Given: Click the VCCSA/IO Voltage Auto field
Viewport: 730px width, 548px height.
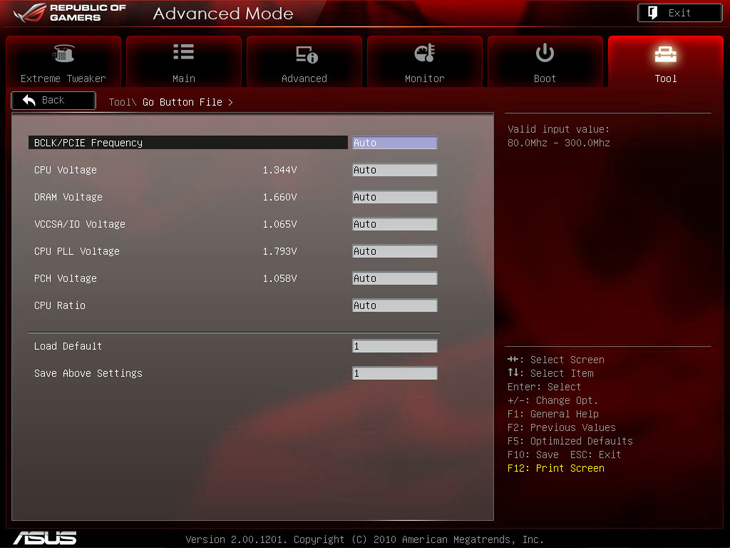Looking at the screenshot, I should [x=394, y=224].
